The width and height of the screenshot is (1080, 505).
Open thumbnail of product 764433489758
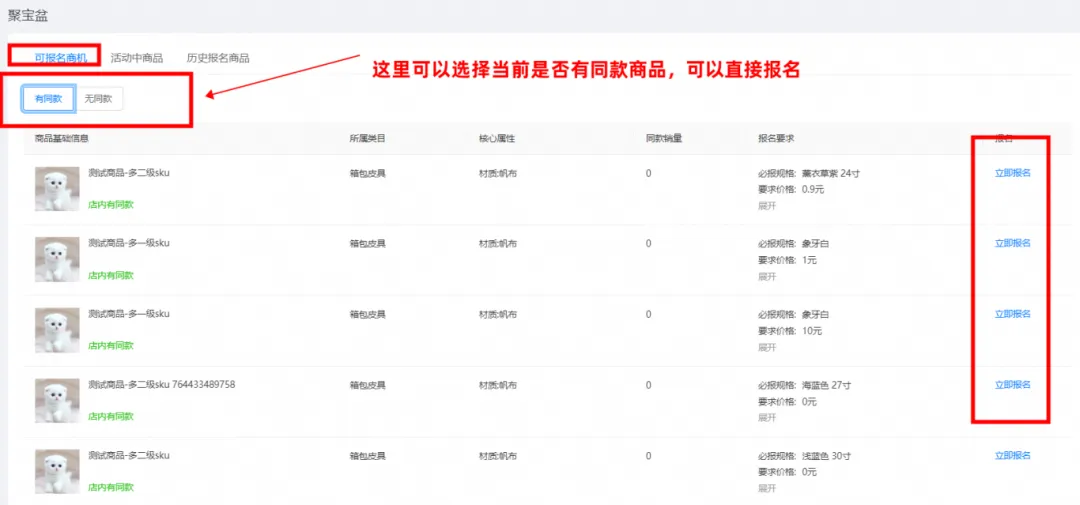tap(57, 400)
